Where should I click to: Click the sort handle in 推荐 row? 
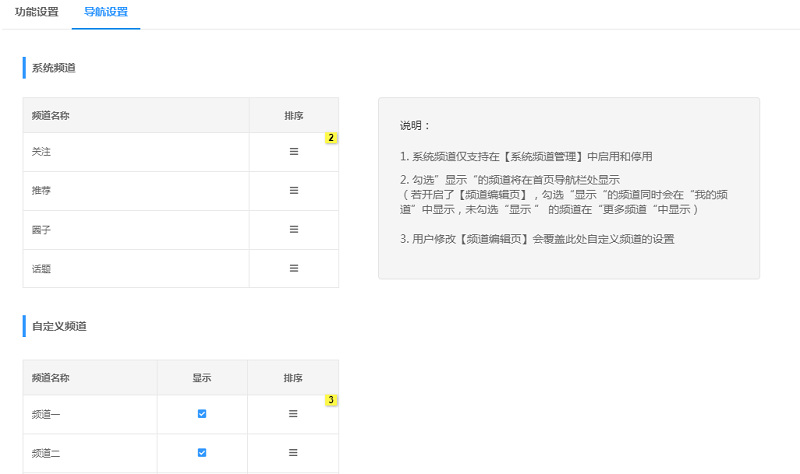pos(294,190)
